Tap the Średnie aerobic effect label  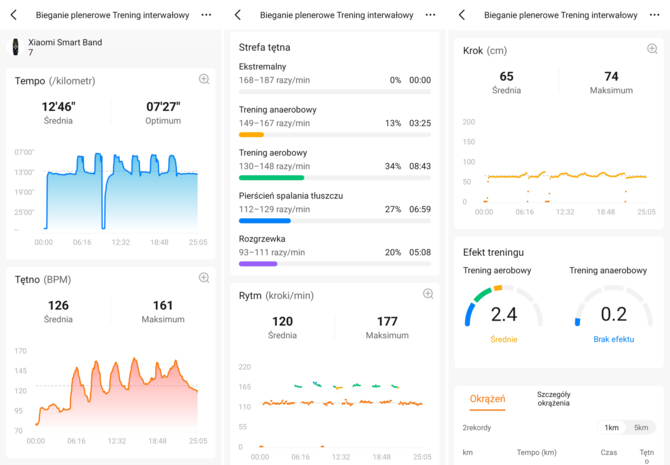[504, 339]
